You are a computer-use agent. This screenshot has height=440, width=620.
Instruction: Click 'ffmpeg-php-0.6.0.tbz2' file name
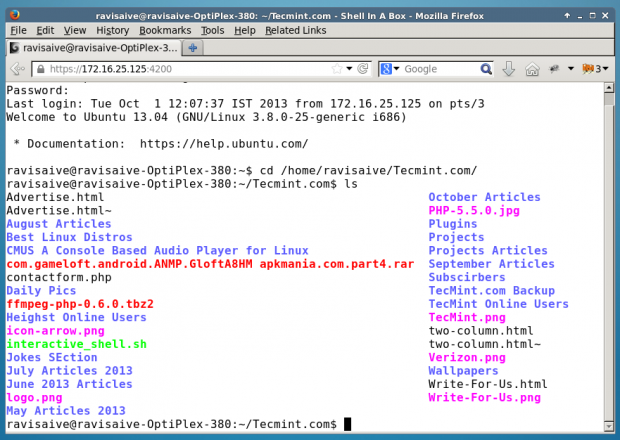[x=80, y=304]
